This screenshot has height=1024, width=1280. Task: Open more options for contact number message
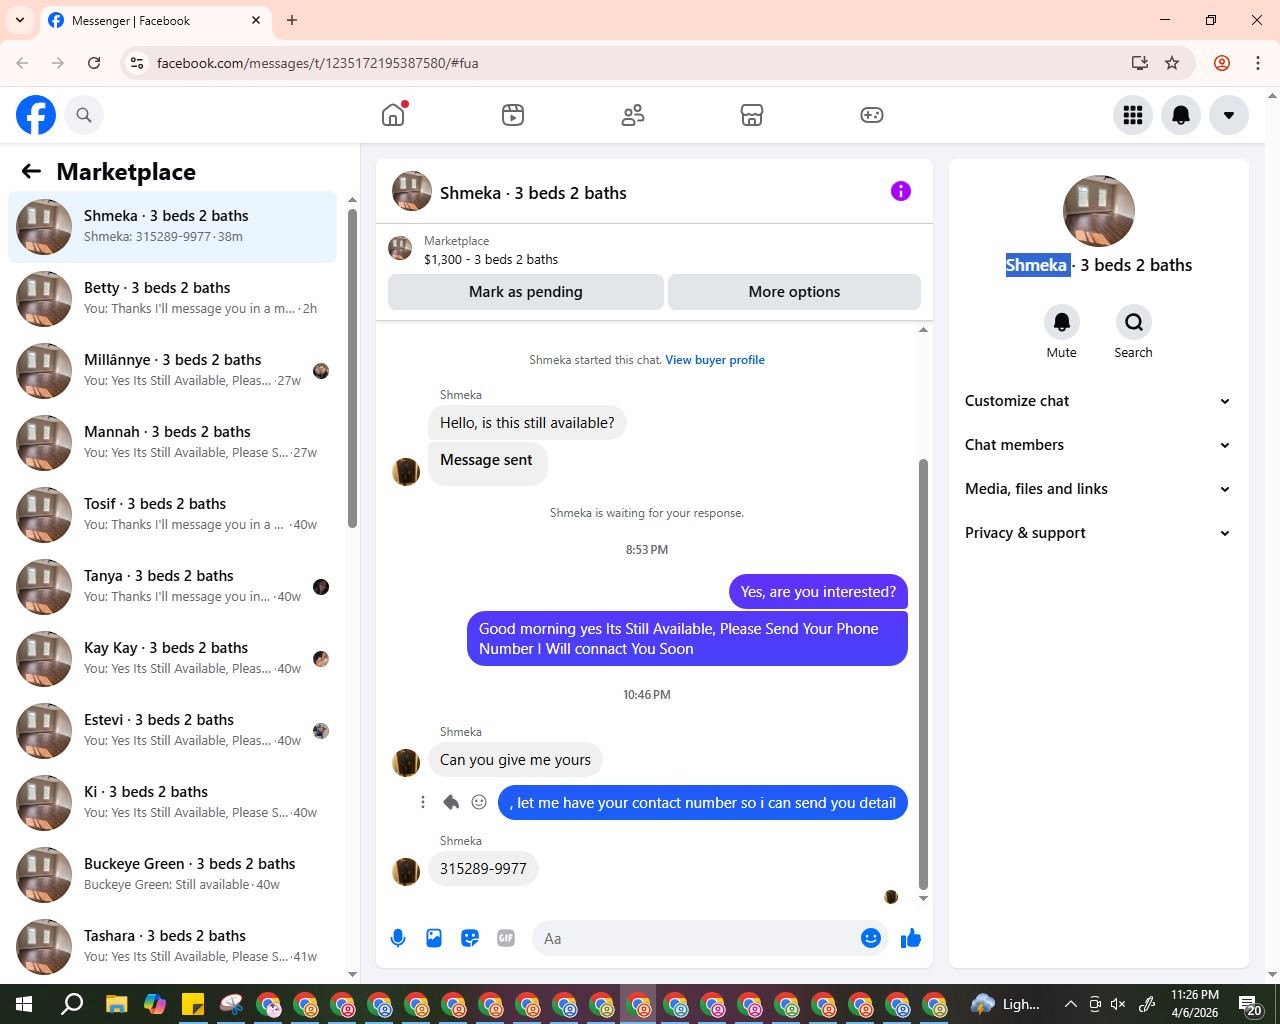(x=423, y=802)
